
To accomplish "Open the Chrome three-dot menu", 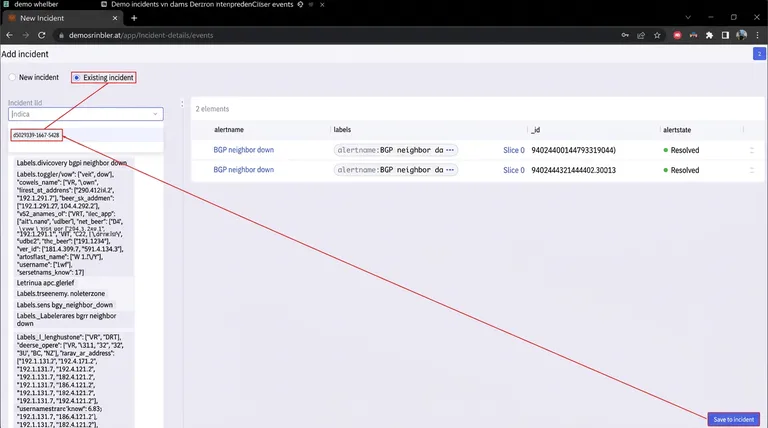I will pos(758,35).
